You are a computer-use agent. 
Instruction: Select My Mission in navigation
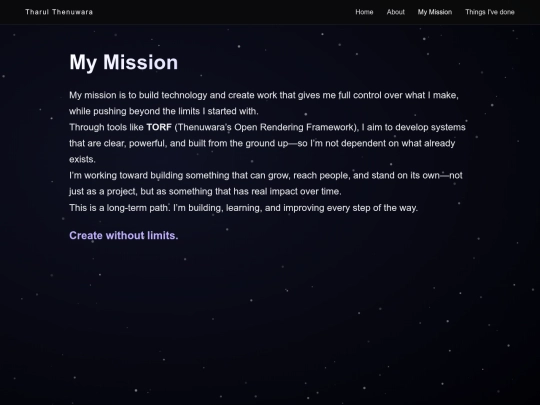(435, 12)
